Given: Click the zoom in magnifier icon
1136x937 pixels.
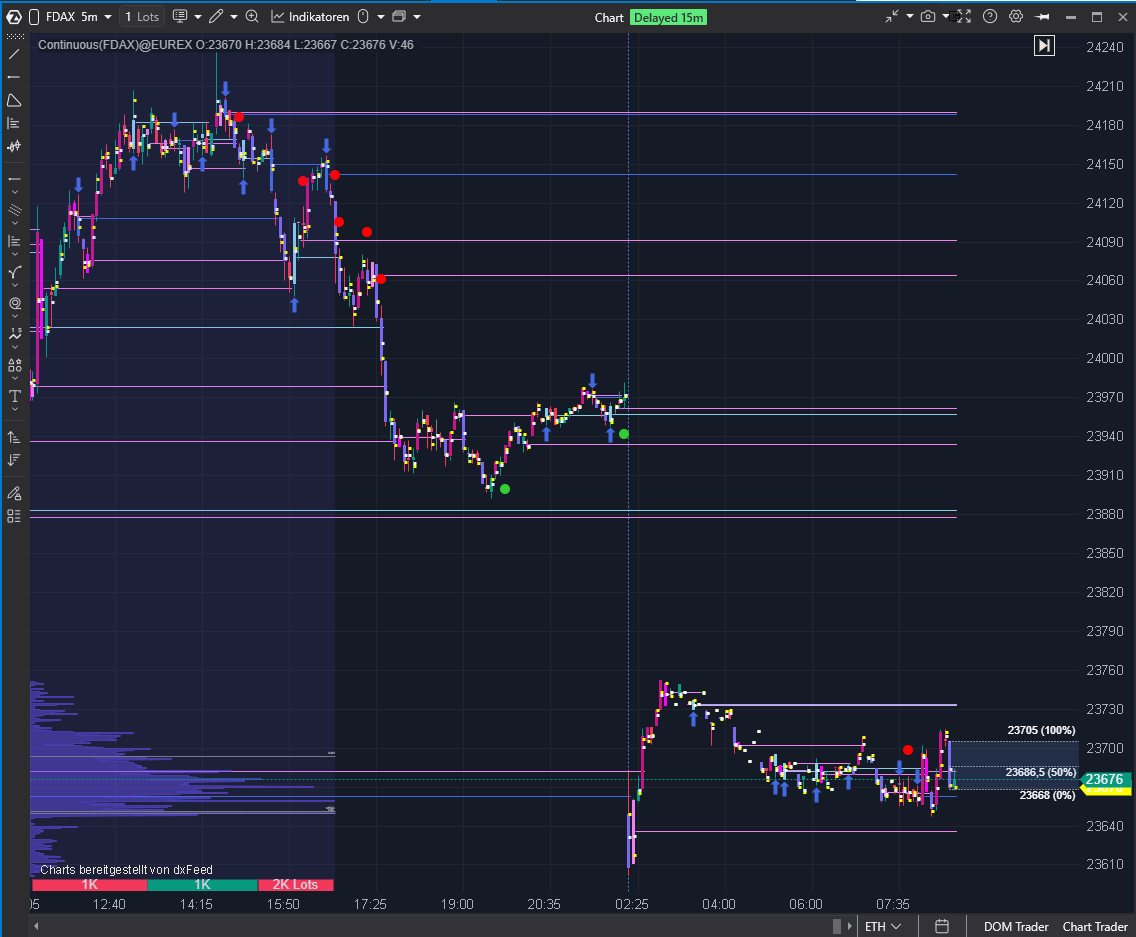Looking at the screenshot, I should [252, 17].
